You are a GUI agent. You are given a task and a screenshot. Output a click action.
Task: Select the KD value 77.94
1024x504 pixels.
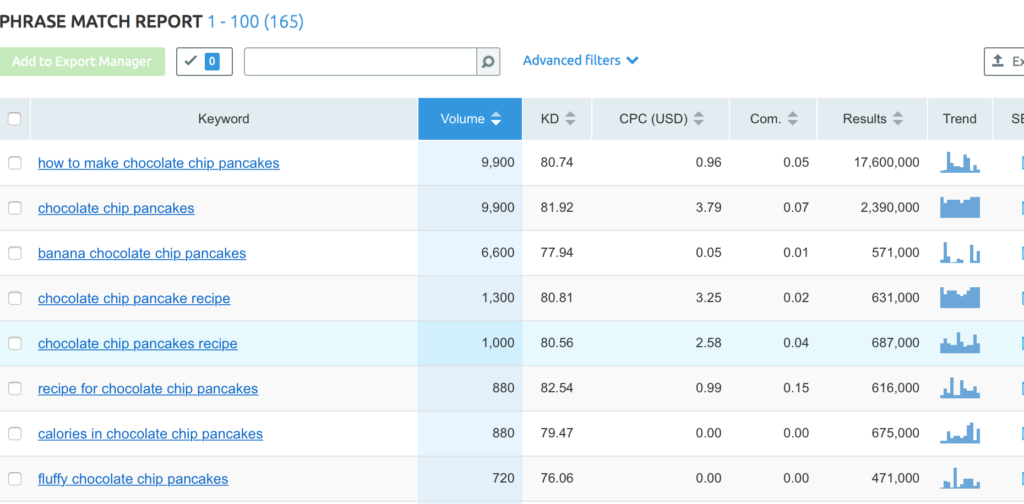click(x=557, y=253)
